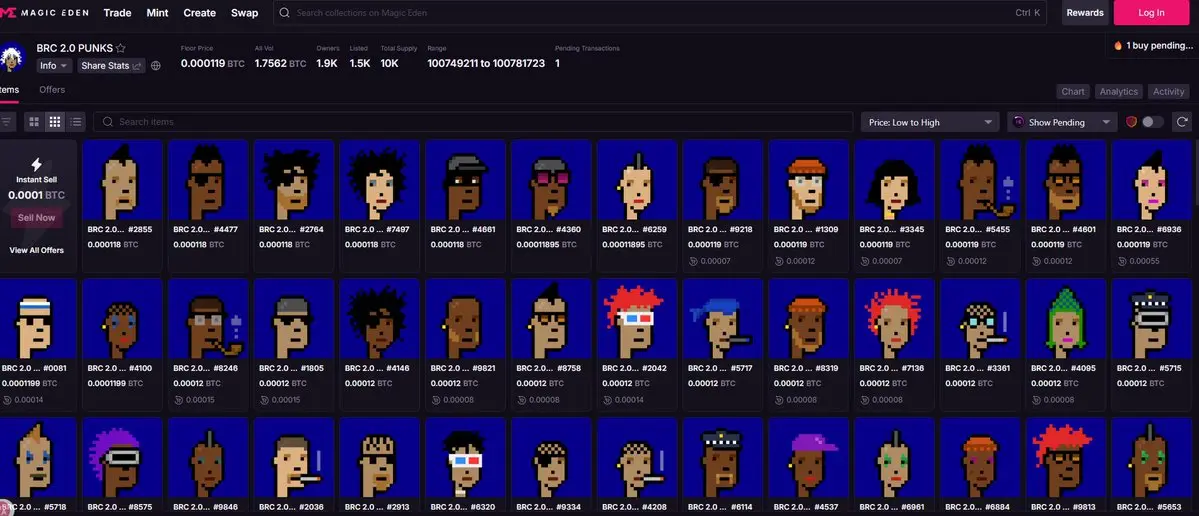The height and width of the screenshot is (516, 1199).
Task: Click the globe website icon
Action: point(156,66)
